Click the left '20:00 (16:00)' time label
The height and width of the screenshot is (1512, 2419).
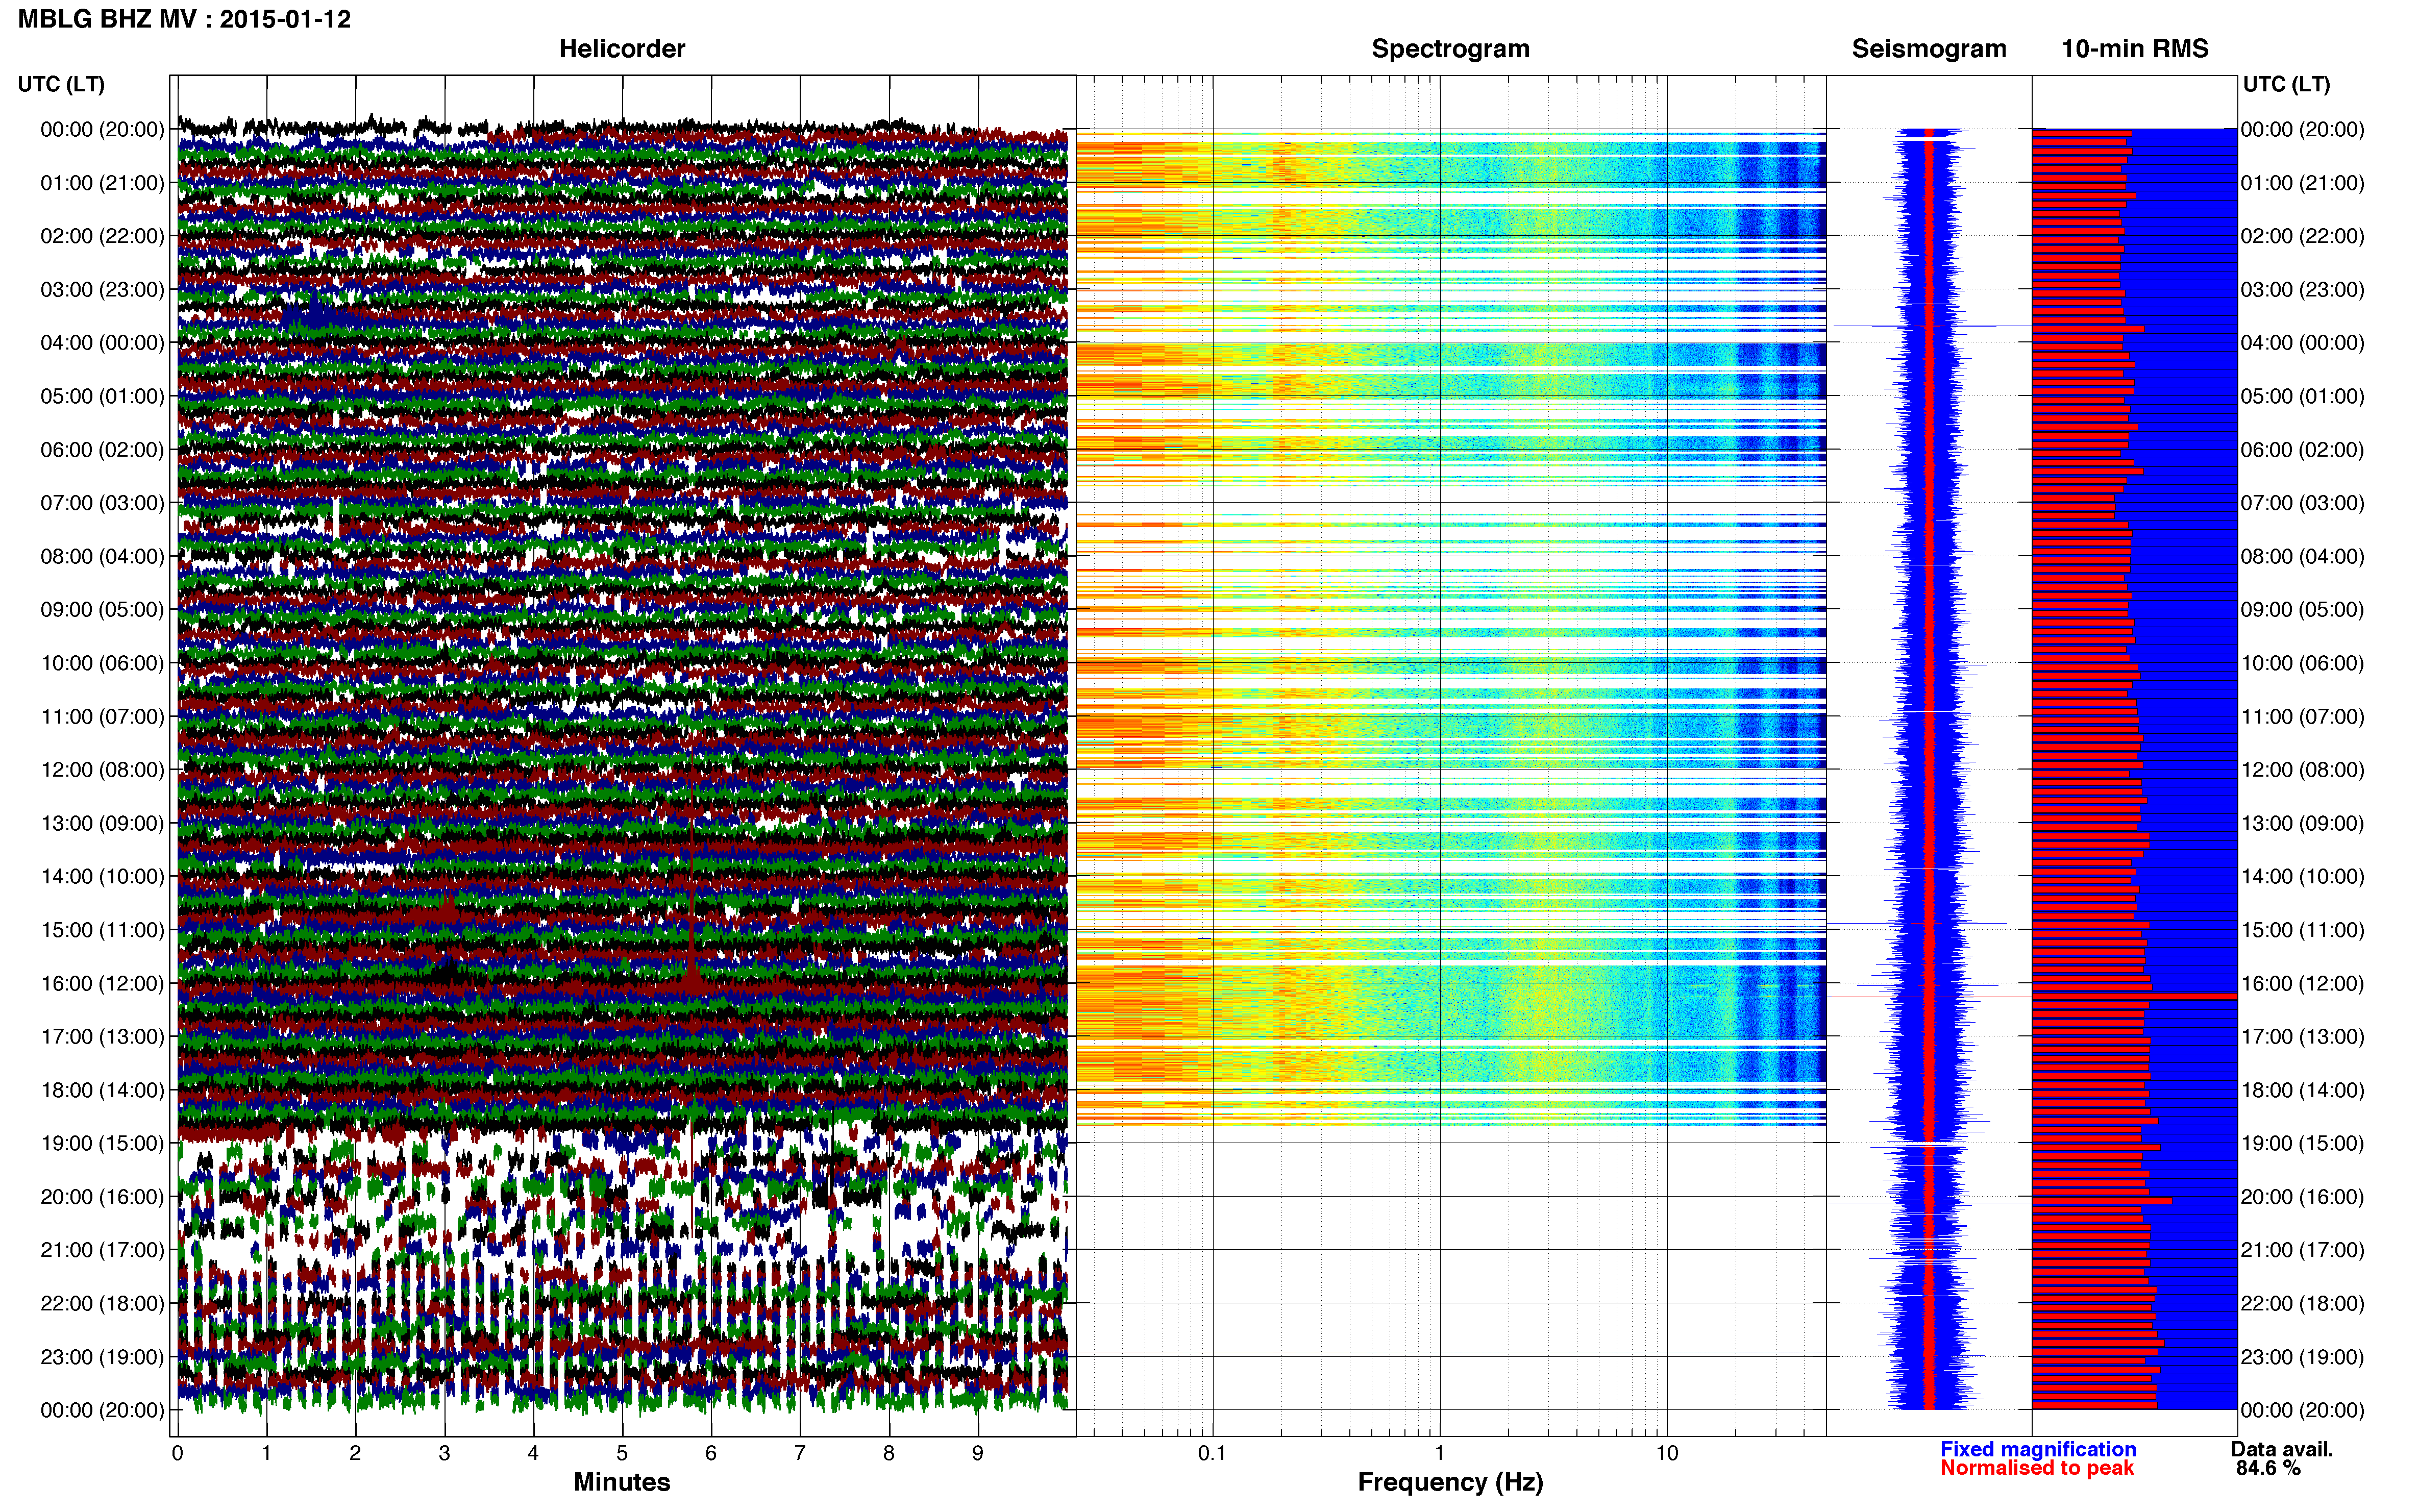(x=102, y=1197)
